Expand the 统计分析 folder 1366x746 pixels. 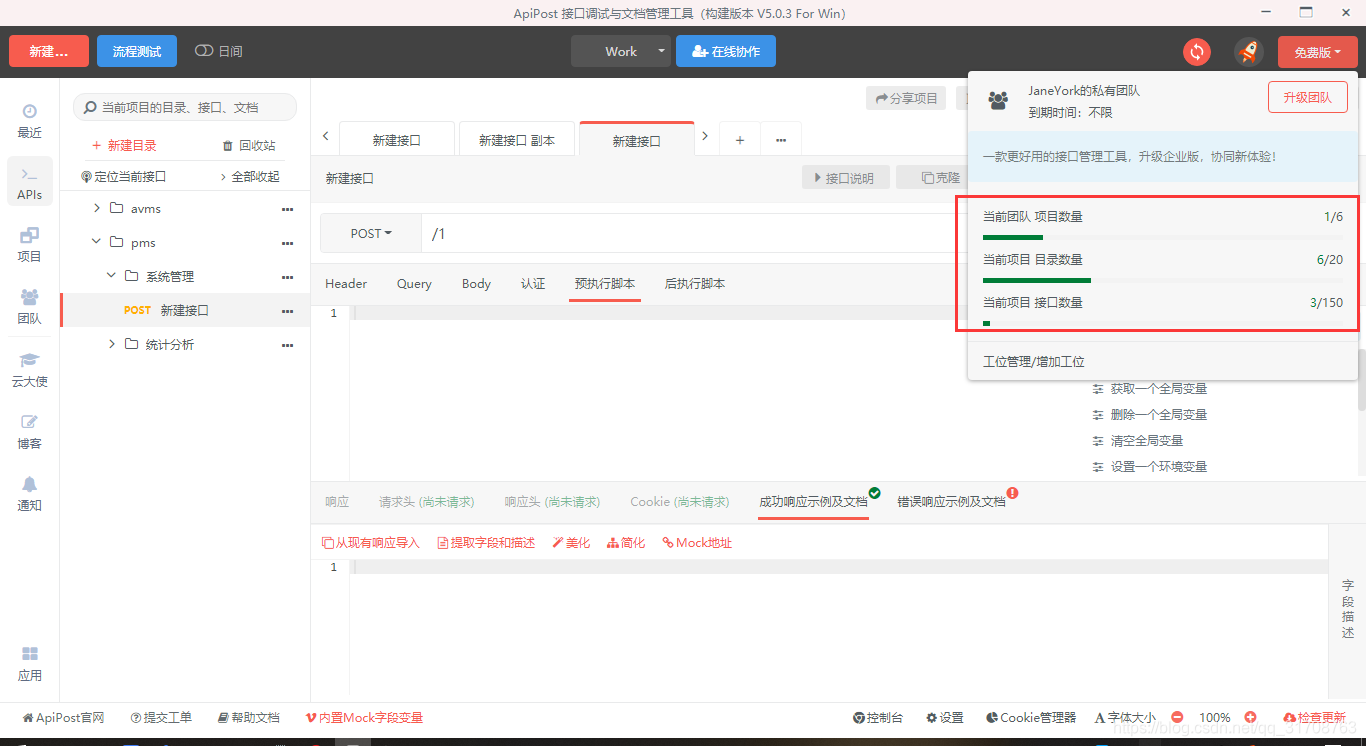112,345
